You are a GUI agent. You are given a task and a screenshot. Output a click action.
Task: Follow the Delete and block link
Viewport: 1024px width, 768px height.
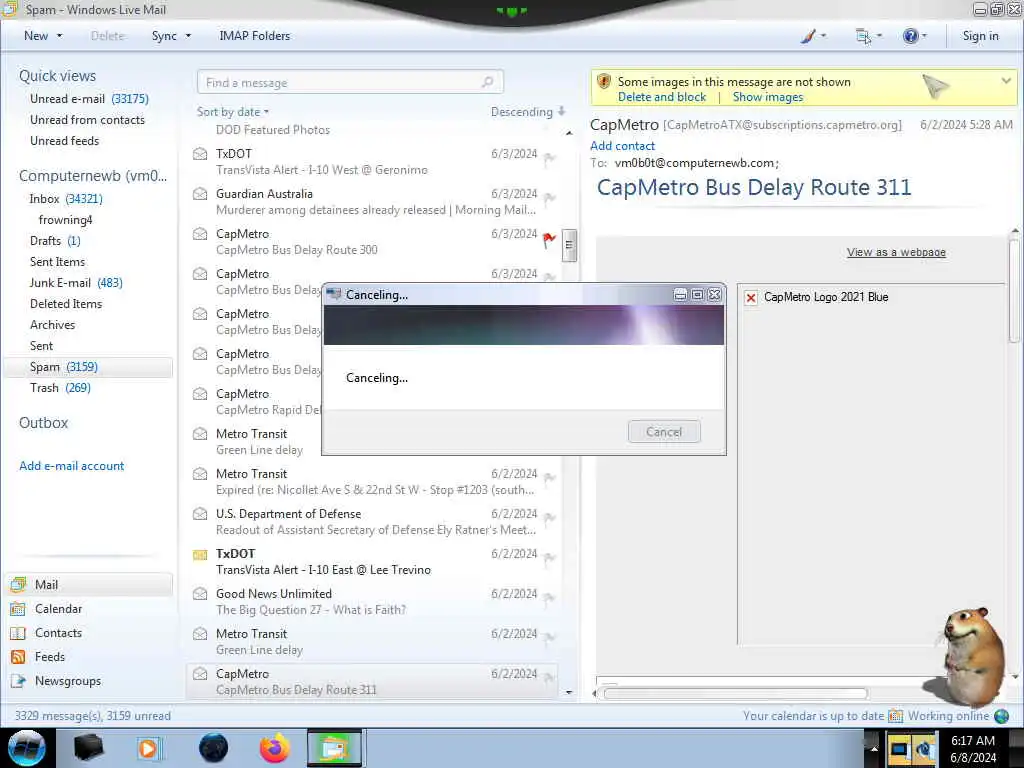point(662,97)
